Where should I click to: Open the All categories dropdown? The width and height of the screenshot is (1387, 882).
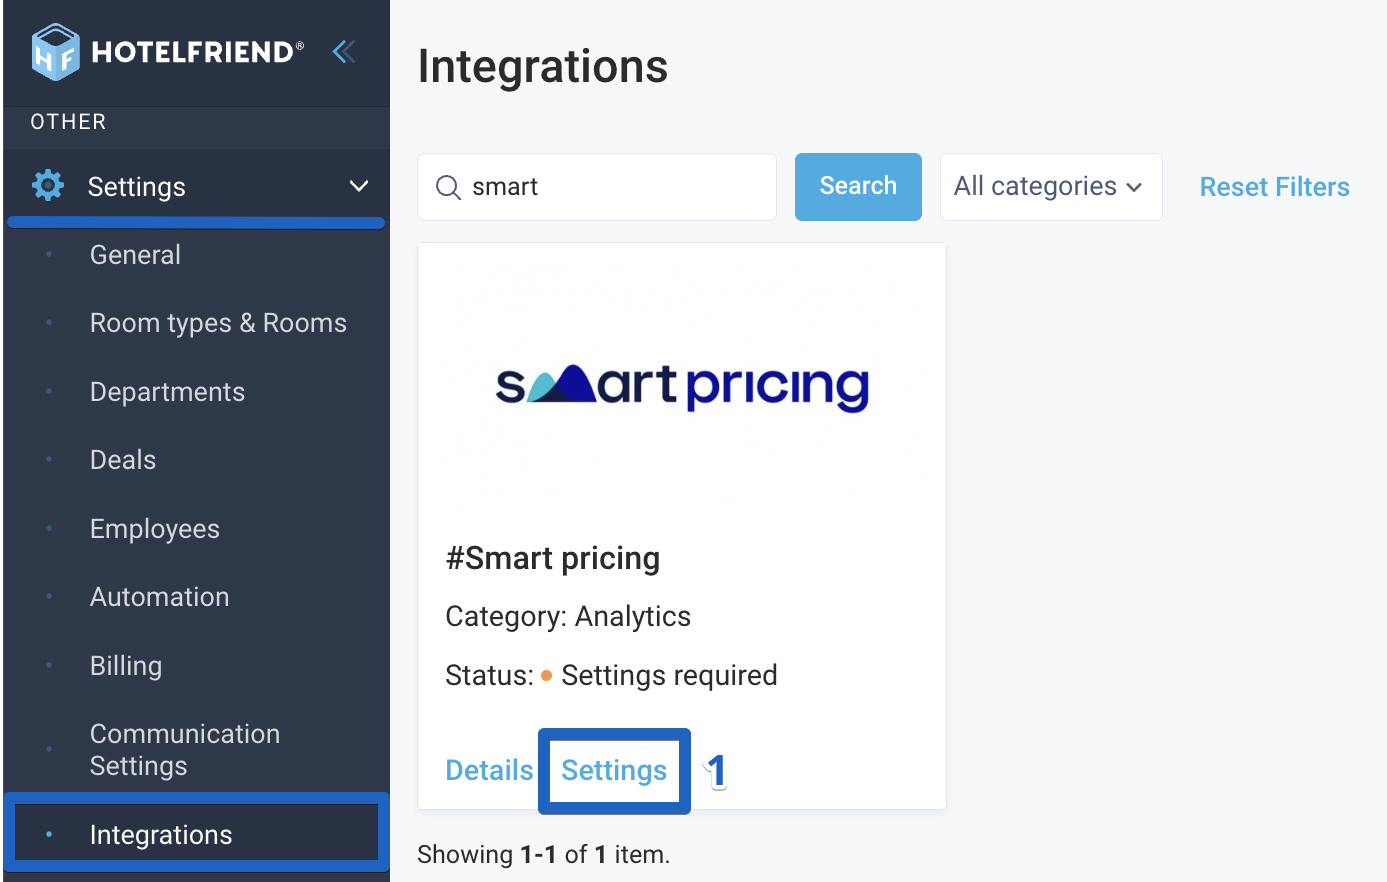[x=1051, y=187]
